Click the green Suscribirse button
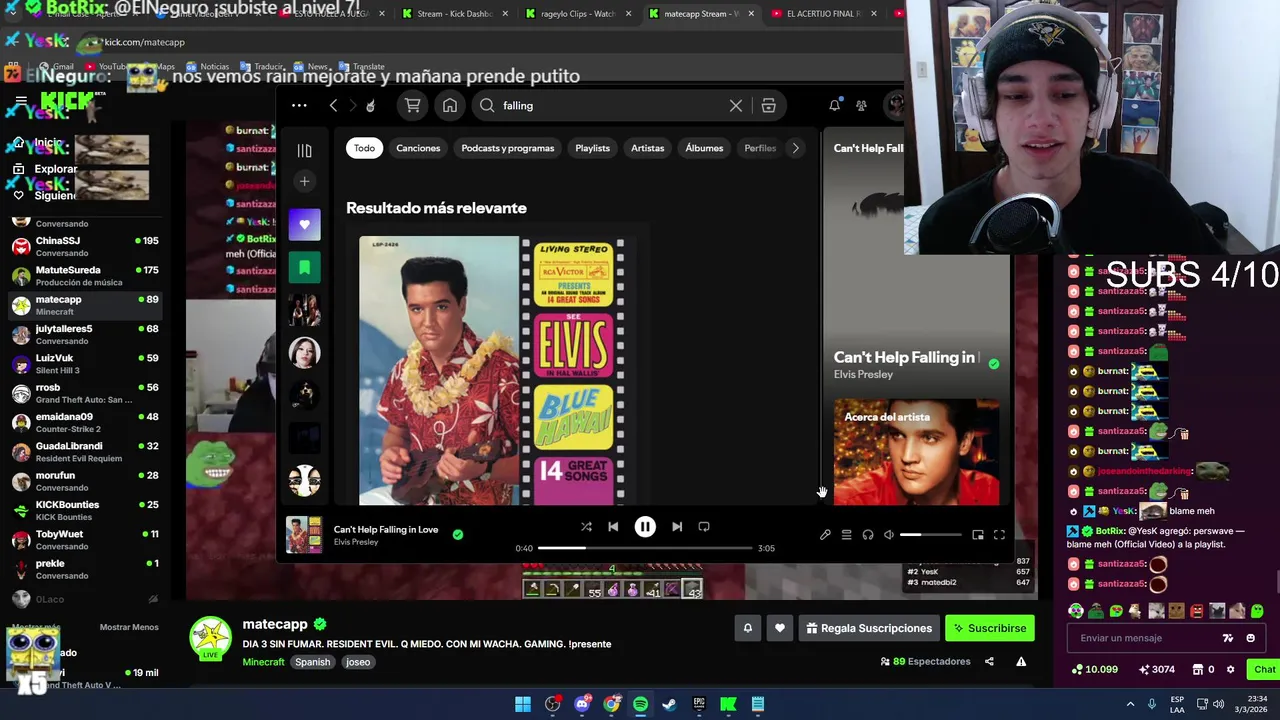This screenshot has width=1280, height=720. coord(989,628)
